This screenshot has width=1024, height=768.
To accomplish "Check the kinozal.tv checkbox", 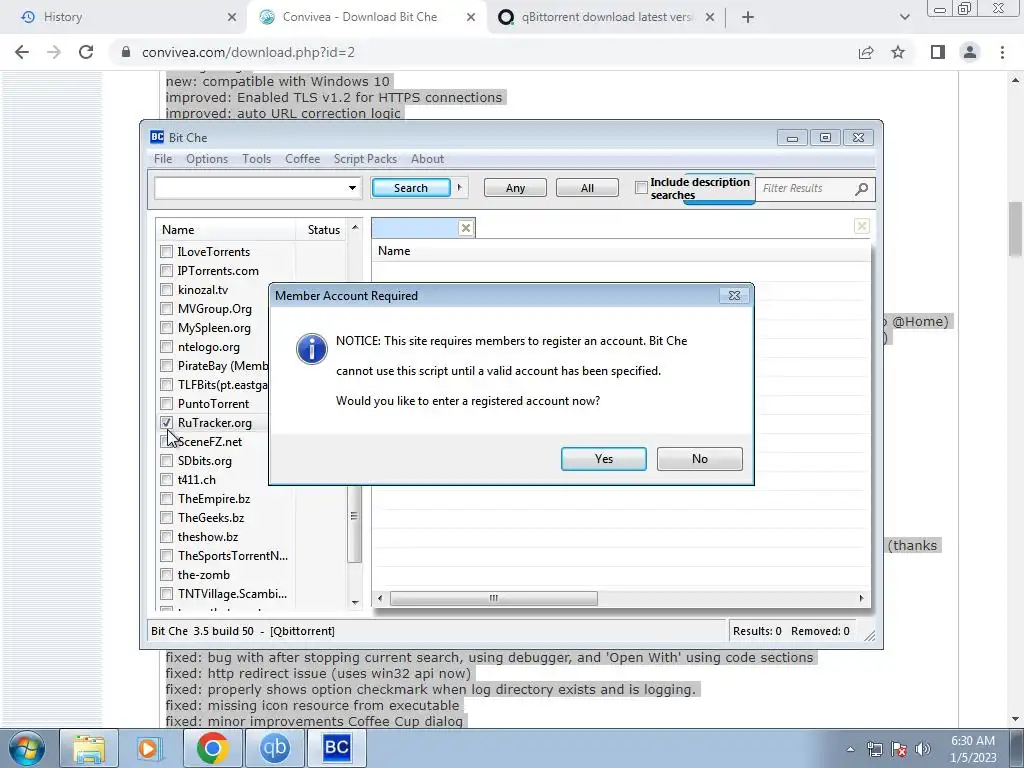I will pos(167,289).
